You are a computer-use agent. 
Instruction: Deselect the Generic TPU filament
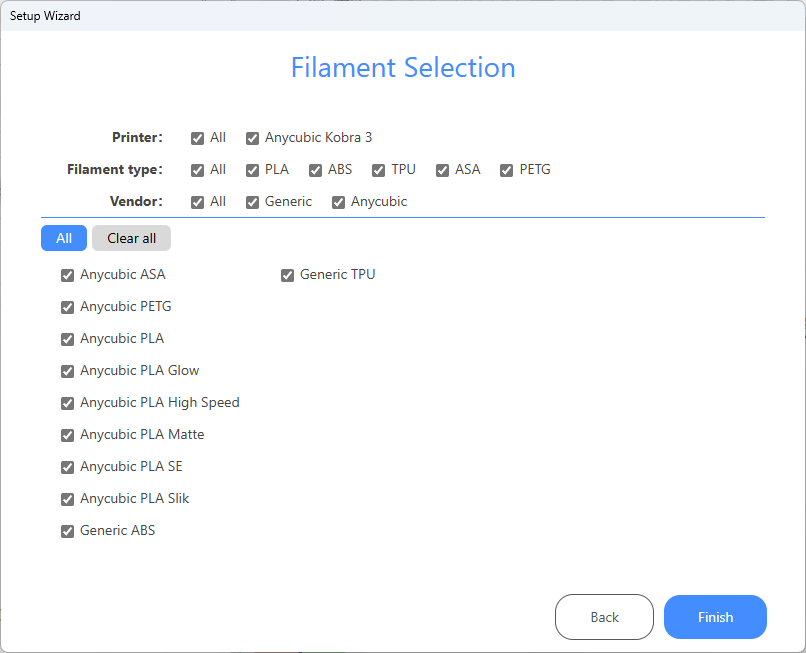(288, 275)
